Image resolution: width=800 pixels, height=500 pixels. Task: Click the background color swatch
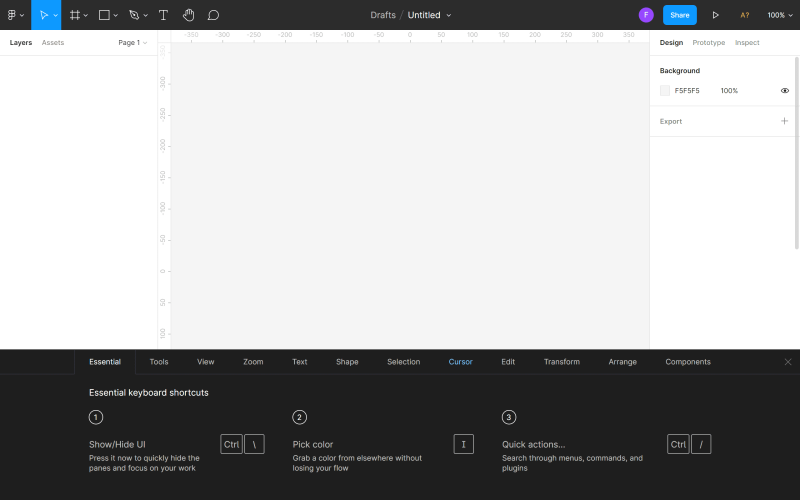665,91
